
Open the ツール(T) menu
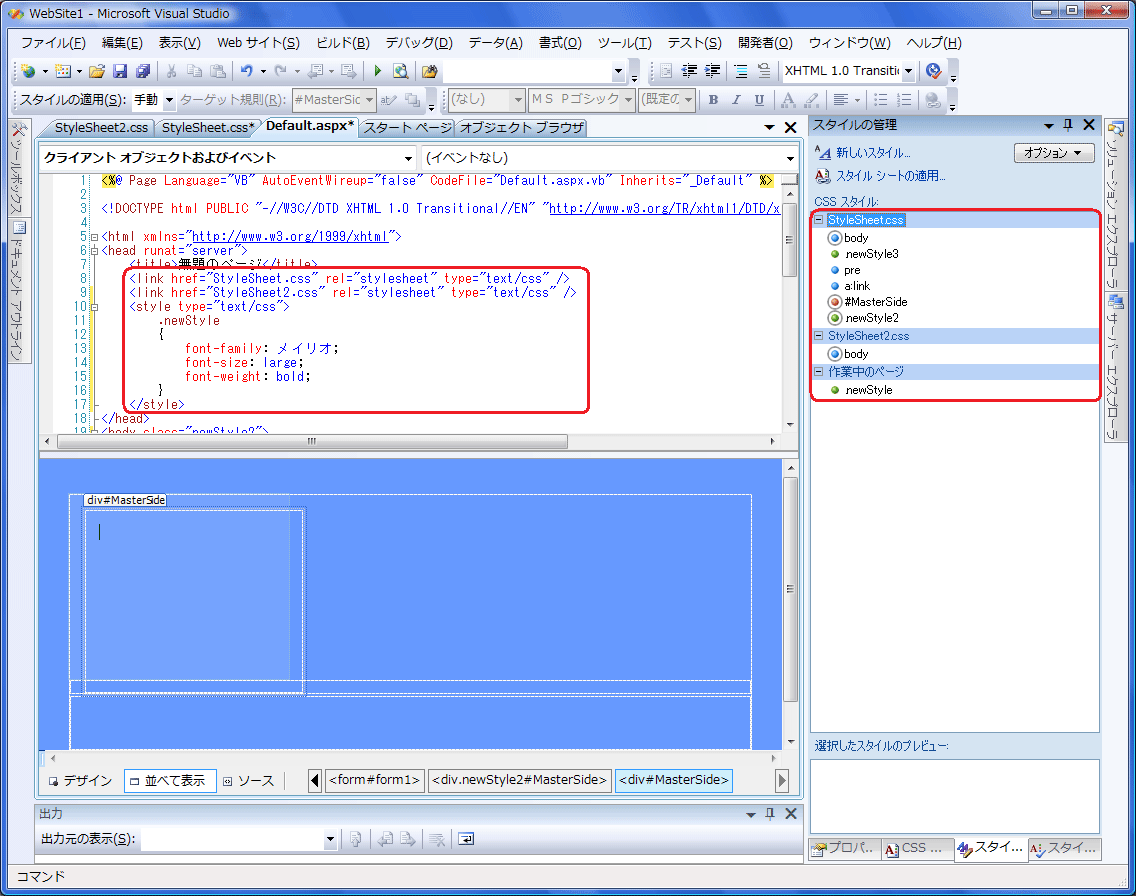[x=624, y=43]
